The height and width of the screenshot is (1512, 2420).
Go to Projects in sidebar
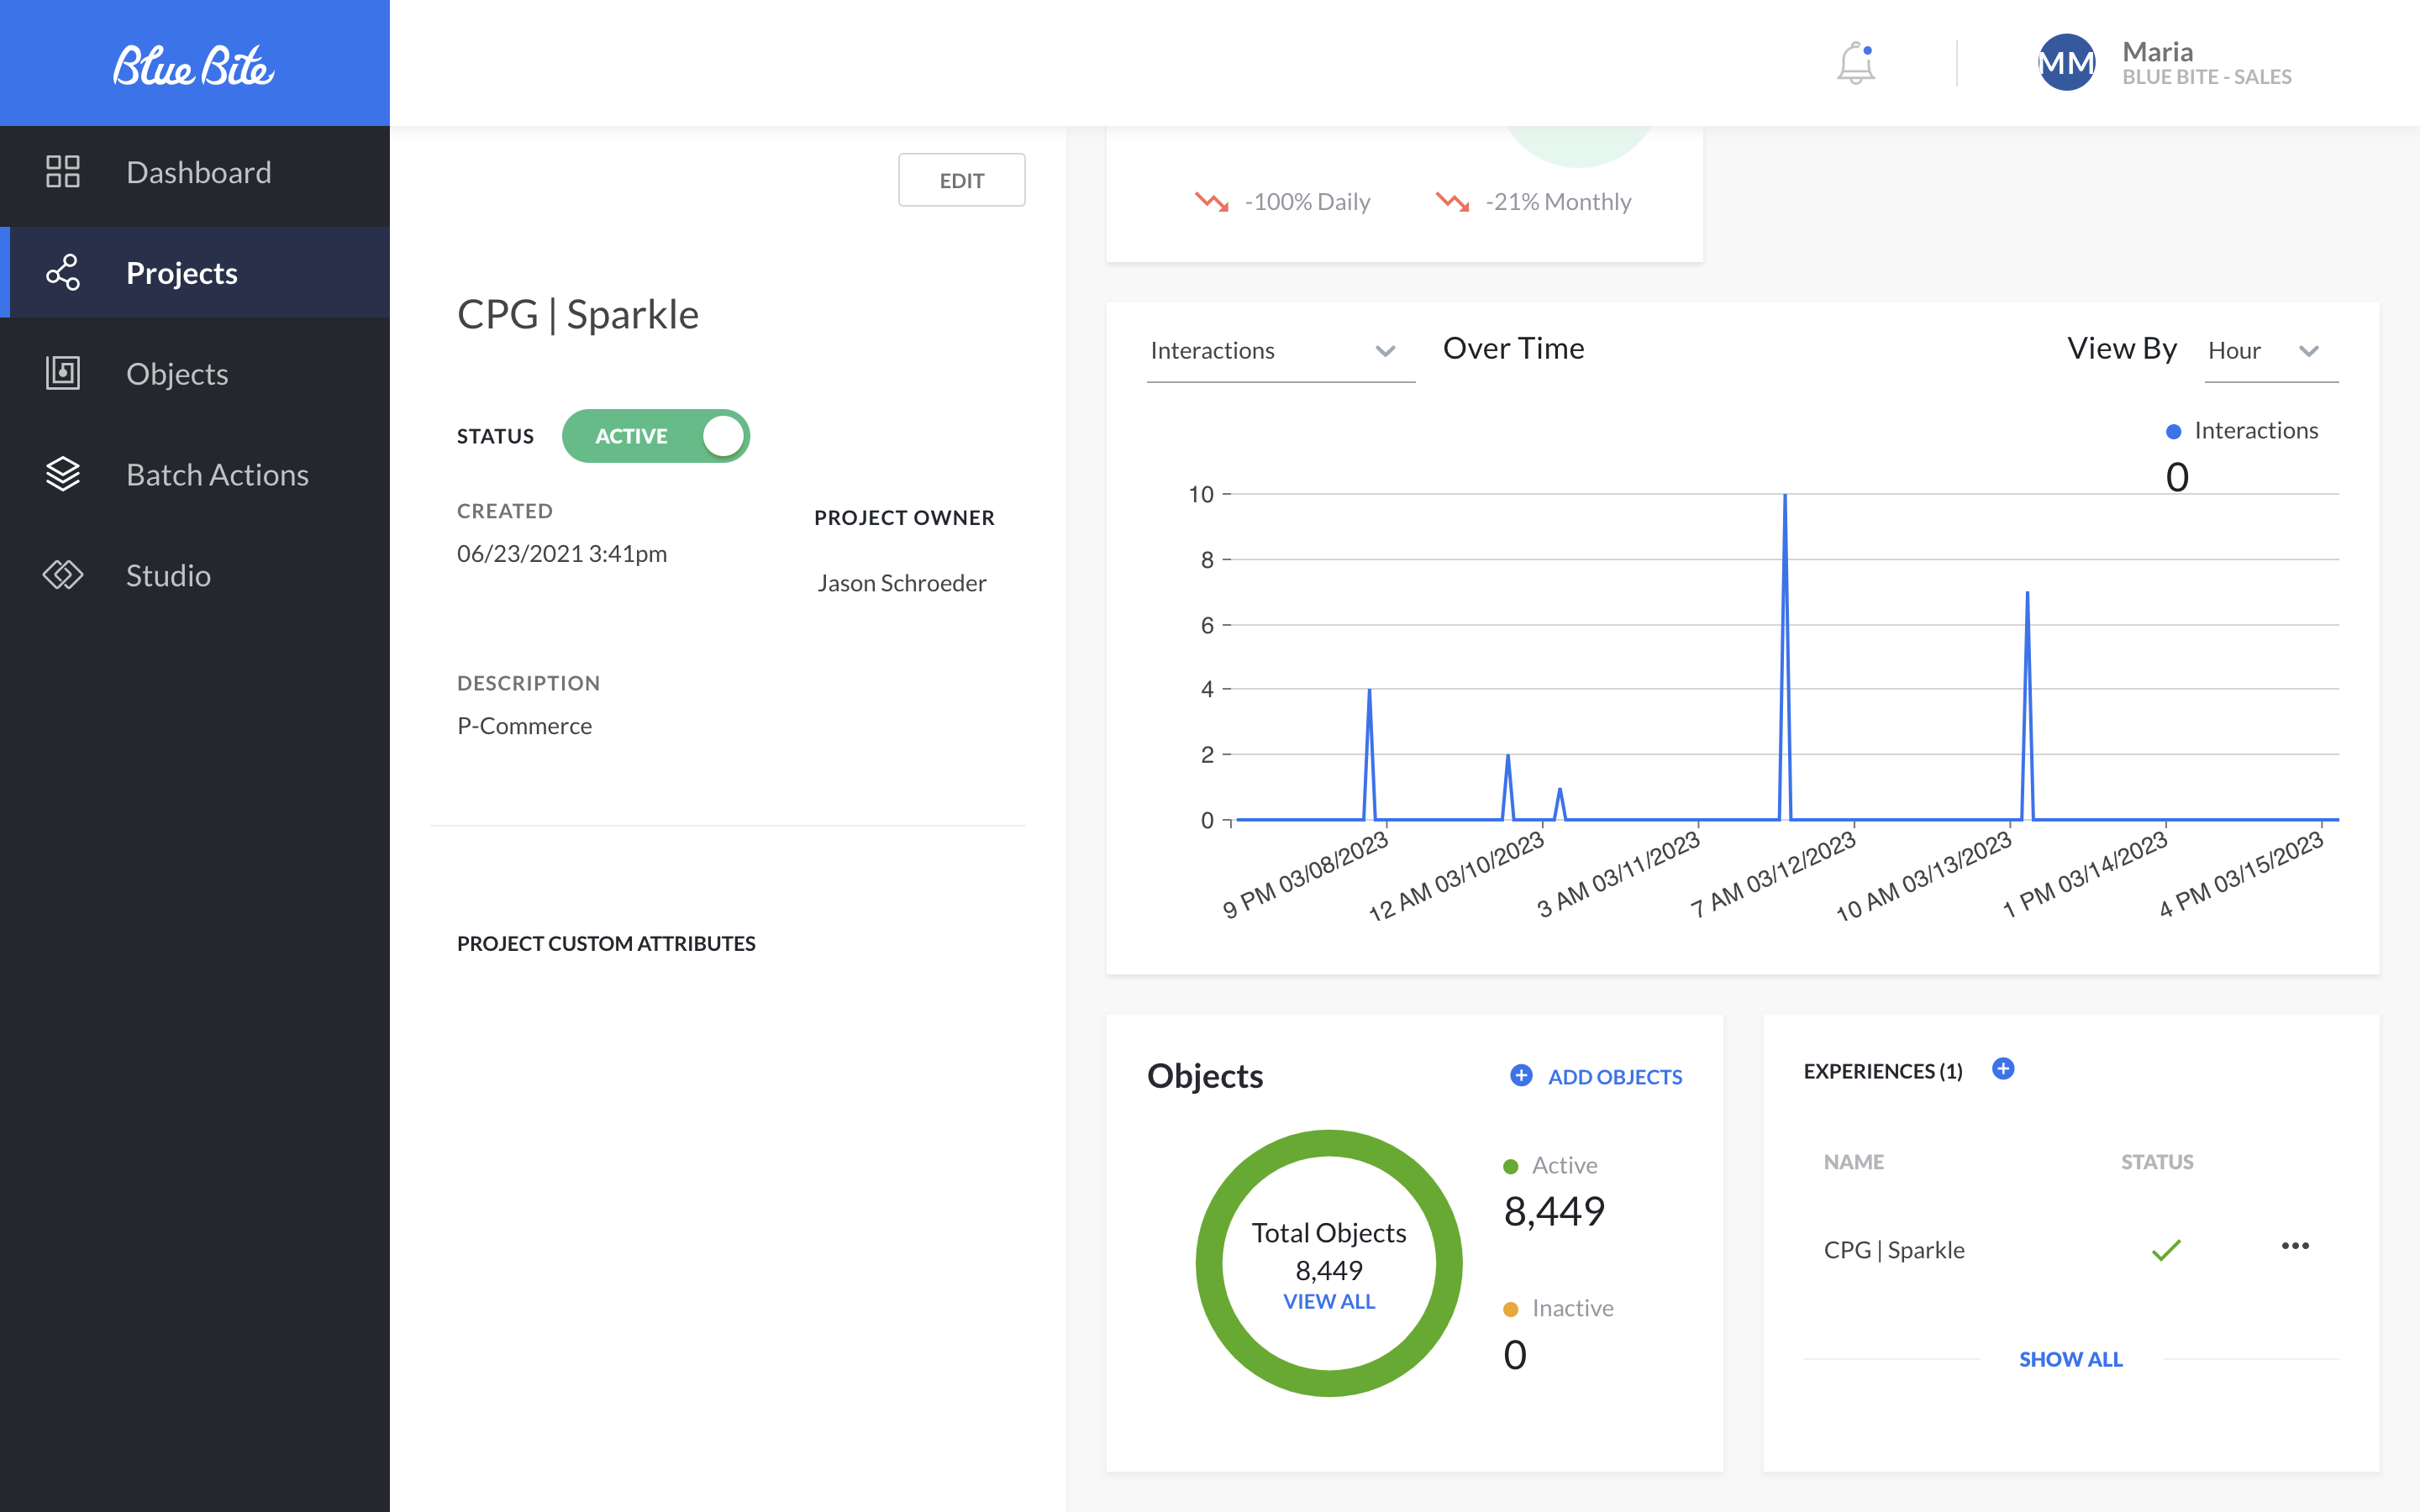click(x=182, y=273)
